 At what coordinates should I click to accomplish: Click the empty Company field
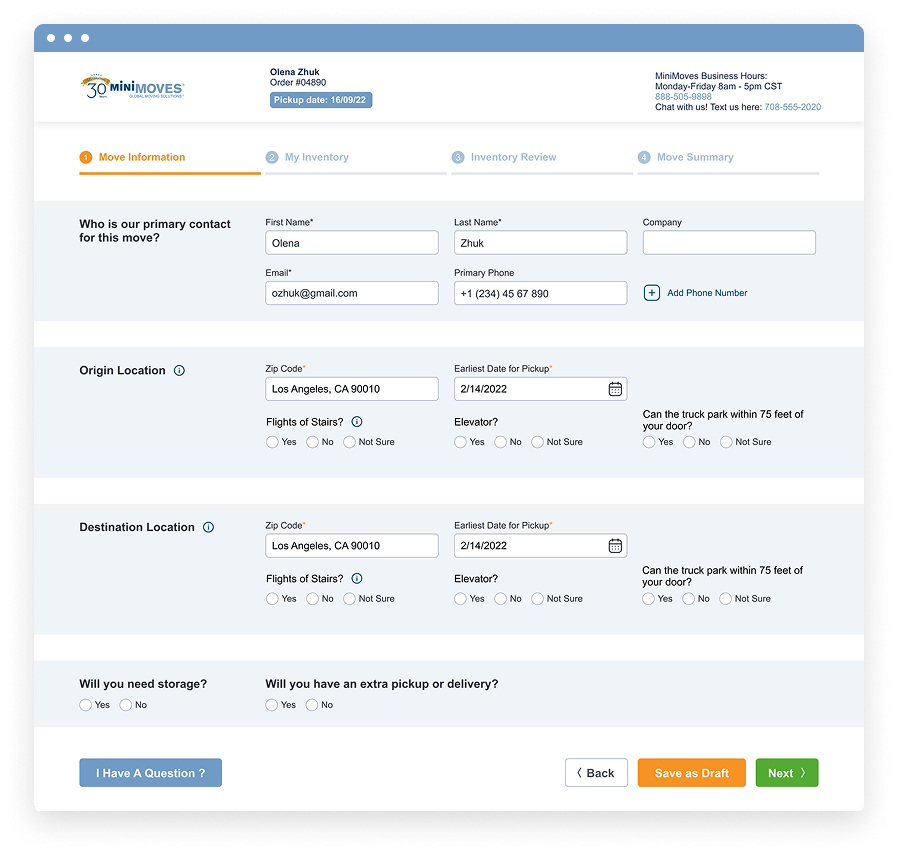729,243
